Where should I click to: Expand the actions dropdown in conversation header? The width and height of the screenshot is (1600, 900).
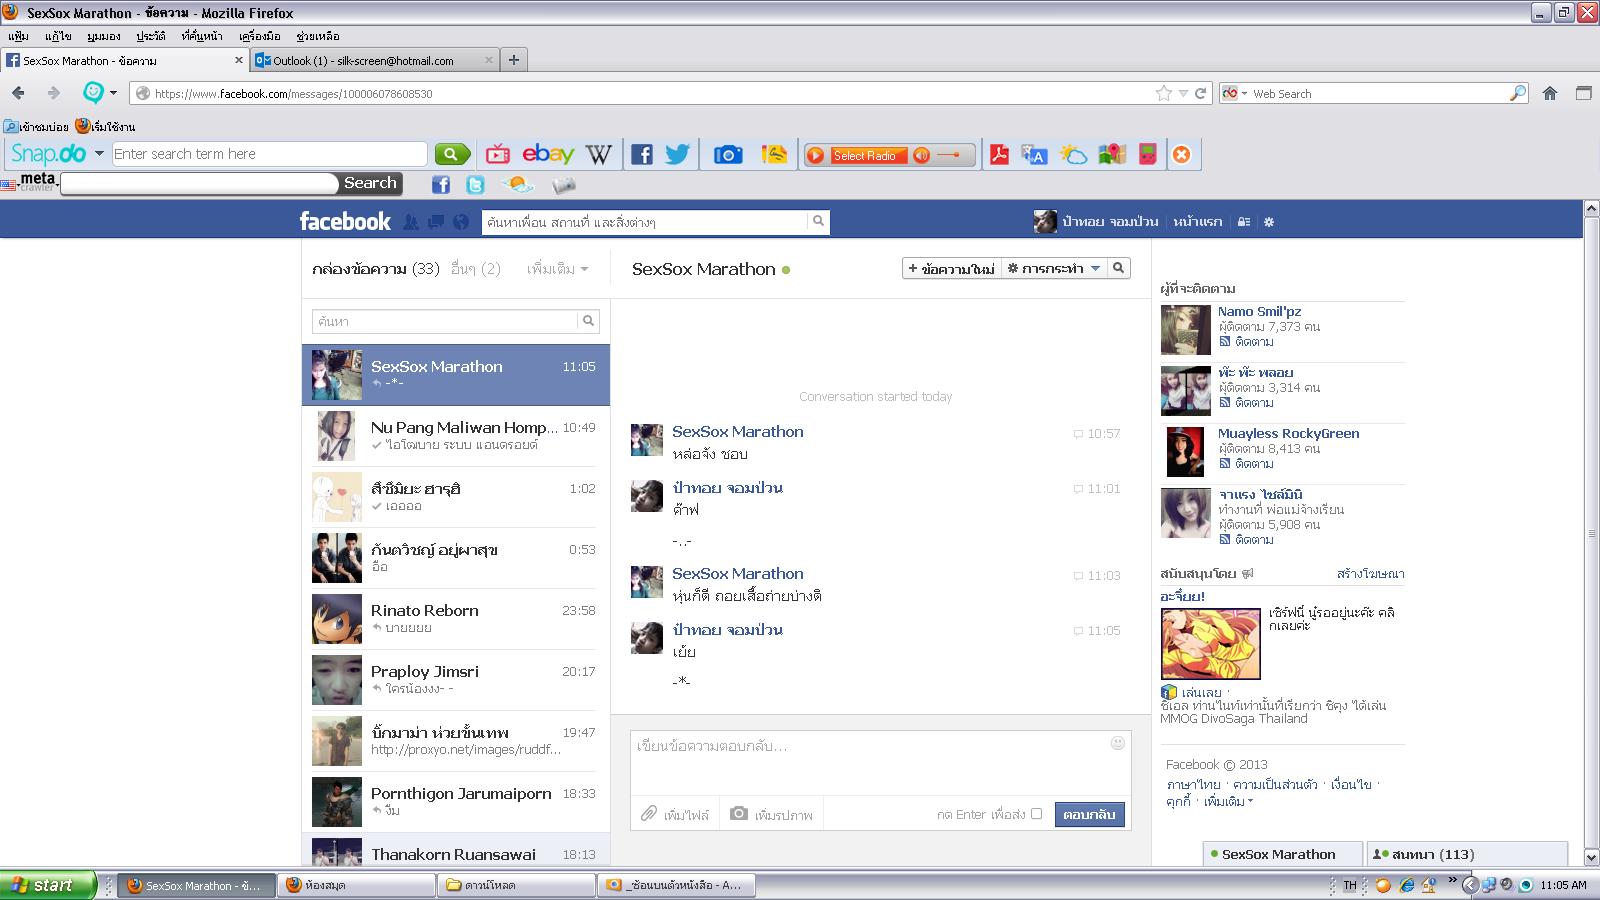(x=1054, y=268)
